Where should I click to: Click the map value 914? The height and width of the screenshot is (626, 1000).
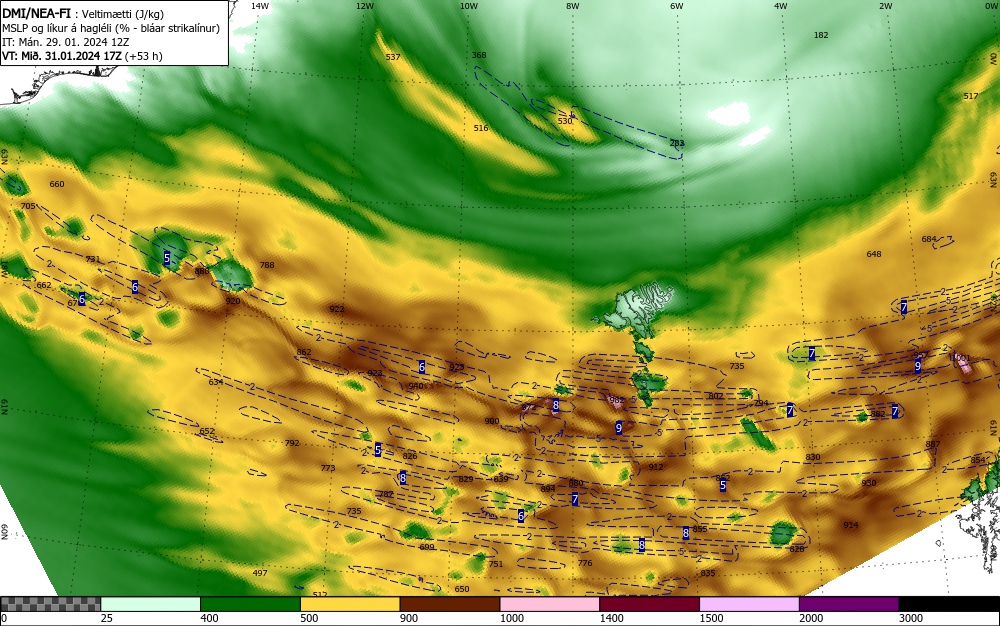pyautogui.click(x=851, y=525)
